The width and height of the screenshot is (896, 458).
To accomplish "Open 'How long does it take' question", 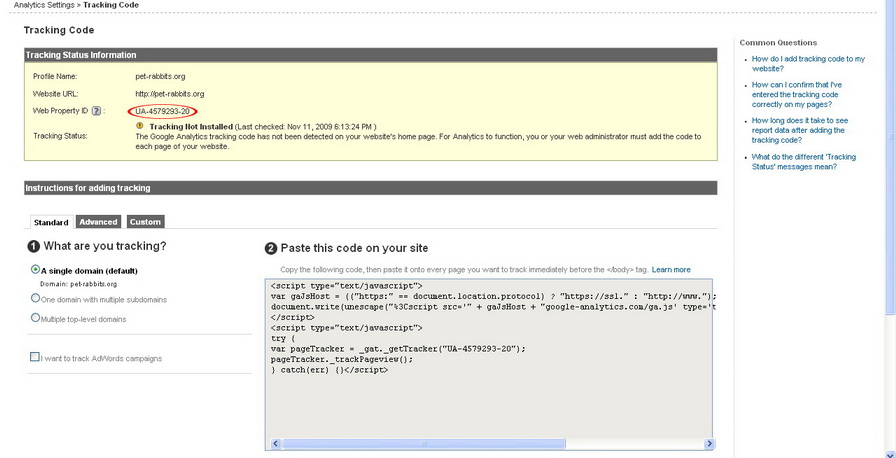I will [799, 130].
